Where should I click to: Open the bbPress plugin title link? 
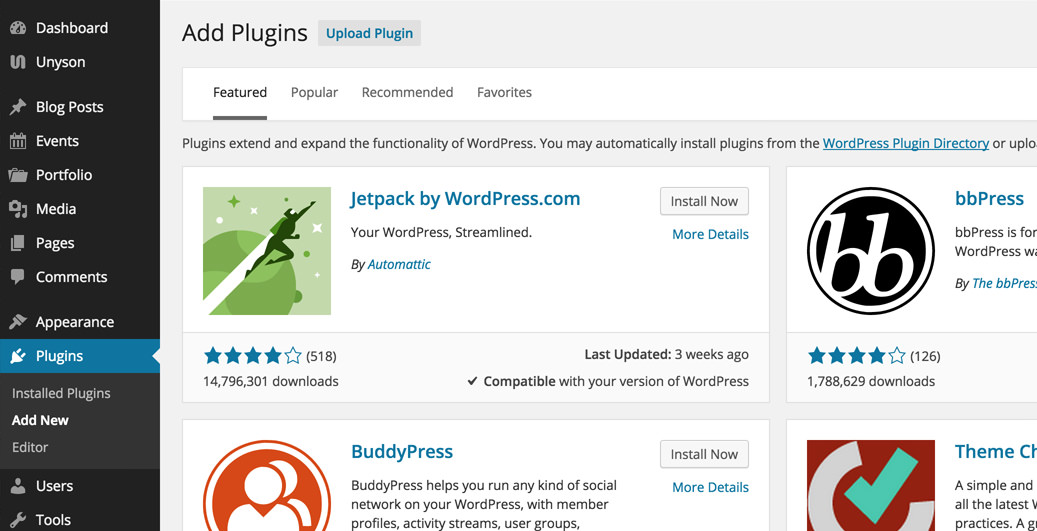coord(989,198)
